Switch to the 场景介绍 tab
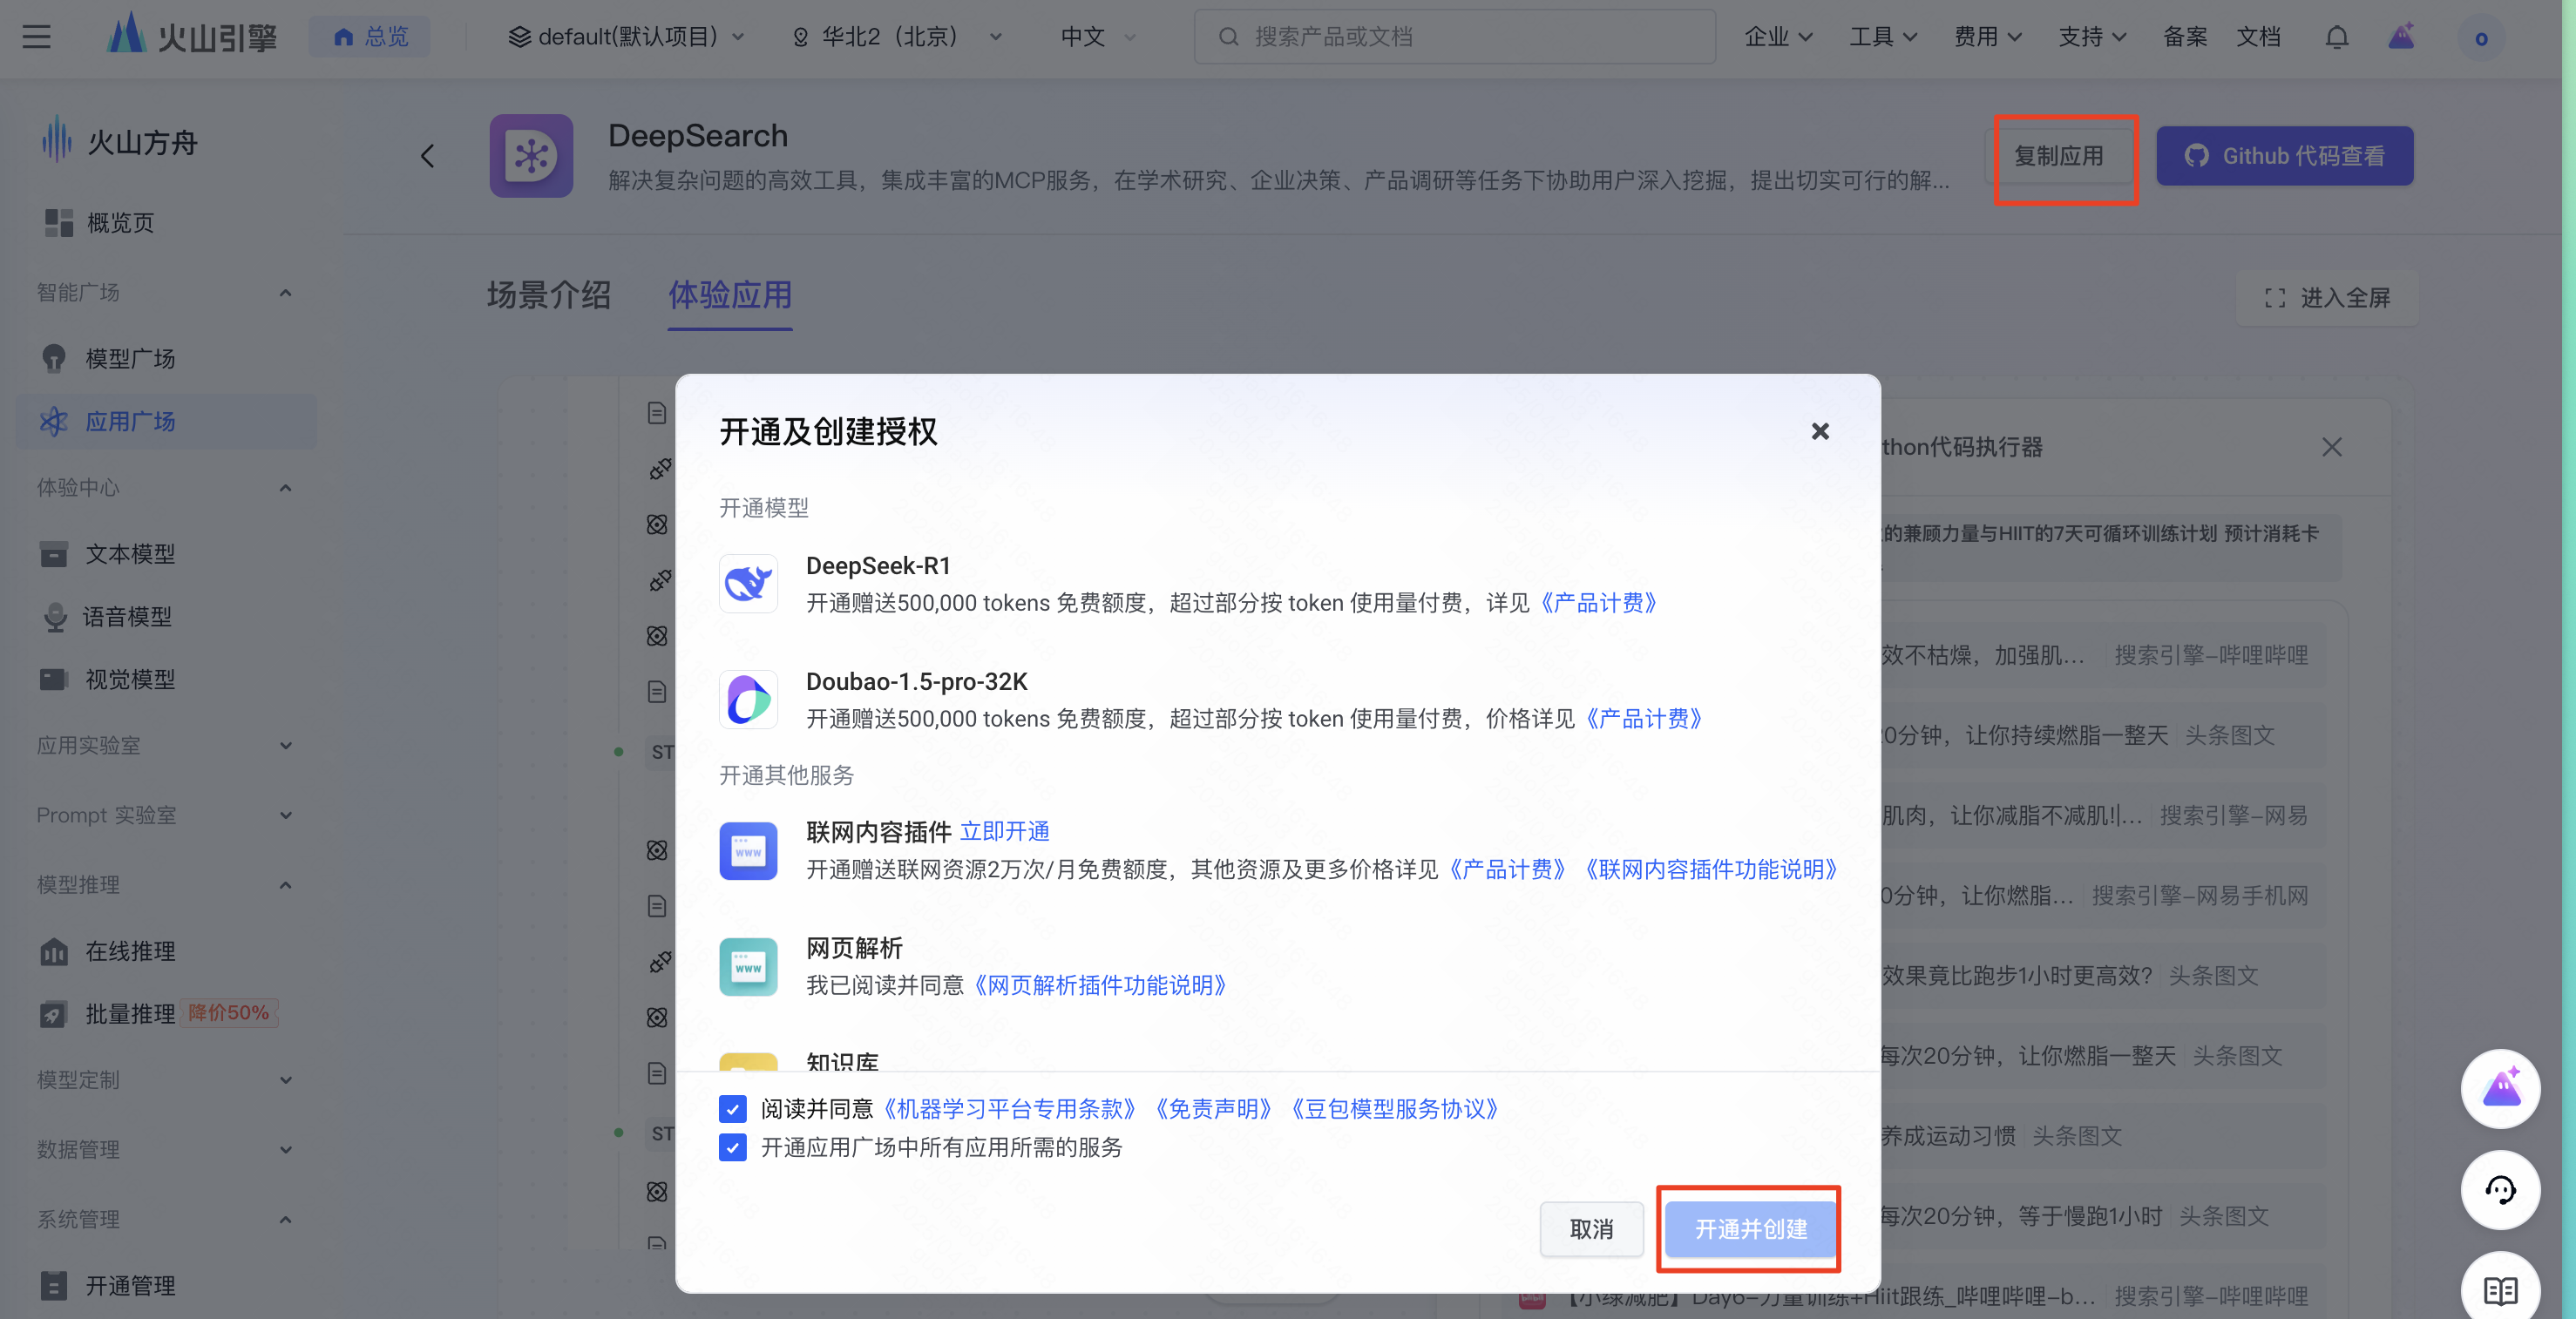Screen dimensions: 2576x1319 tap(548, 295)
